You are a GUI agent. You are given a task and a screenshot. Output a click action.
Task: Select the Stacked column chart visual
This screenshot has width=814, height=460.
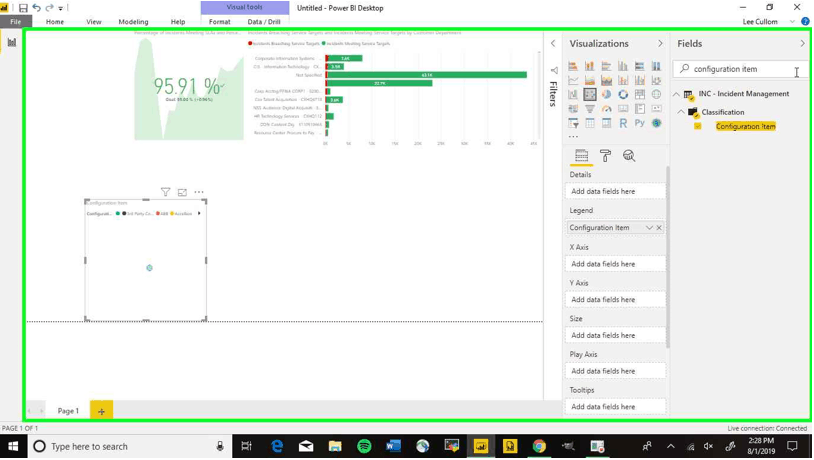coord(590,66)
